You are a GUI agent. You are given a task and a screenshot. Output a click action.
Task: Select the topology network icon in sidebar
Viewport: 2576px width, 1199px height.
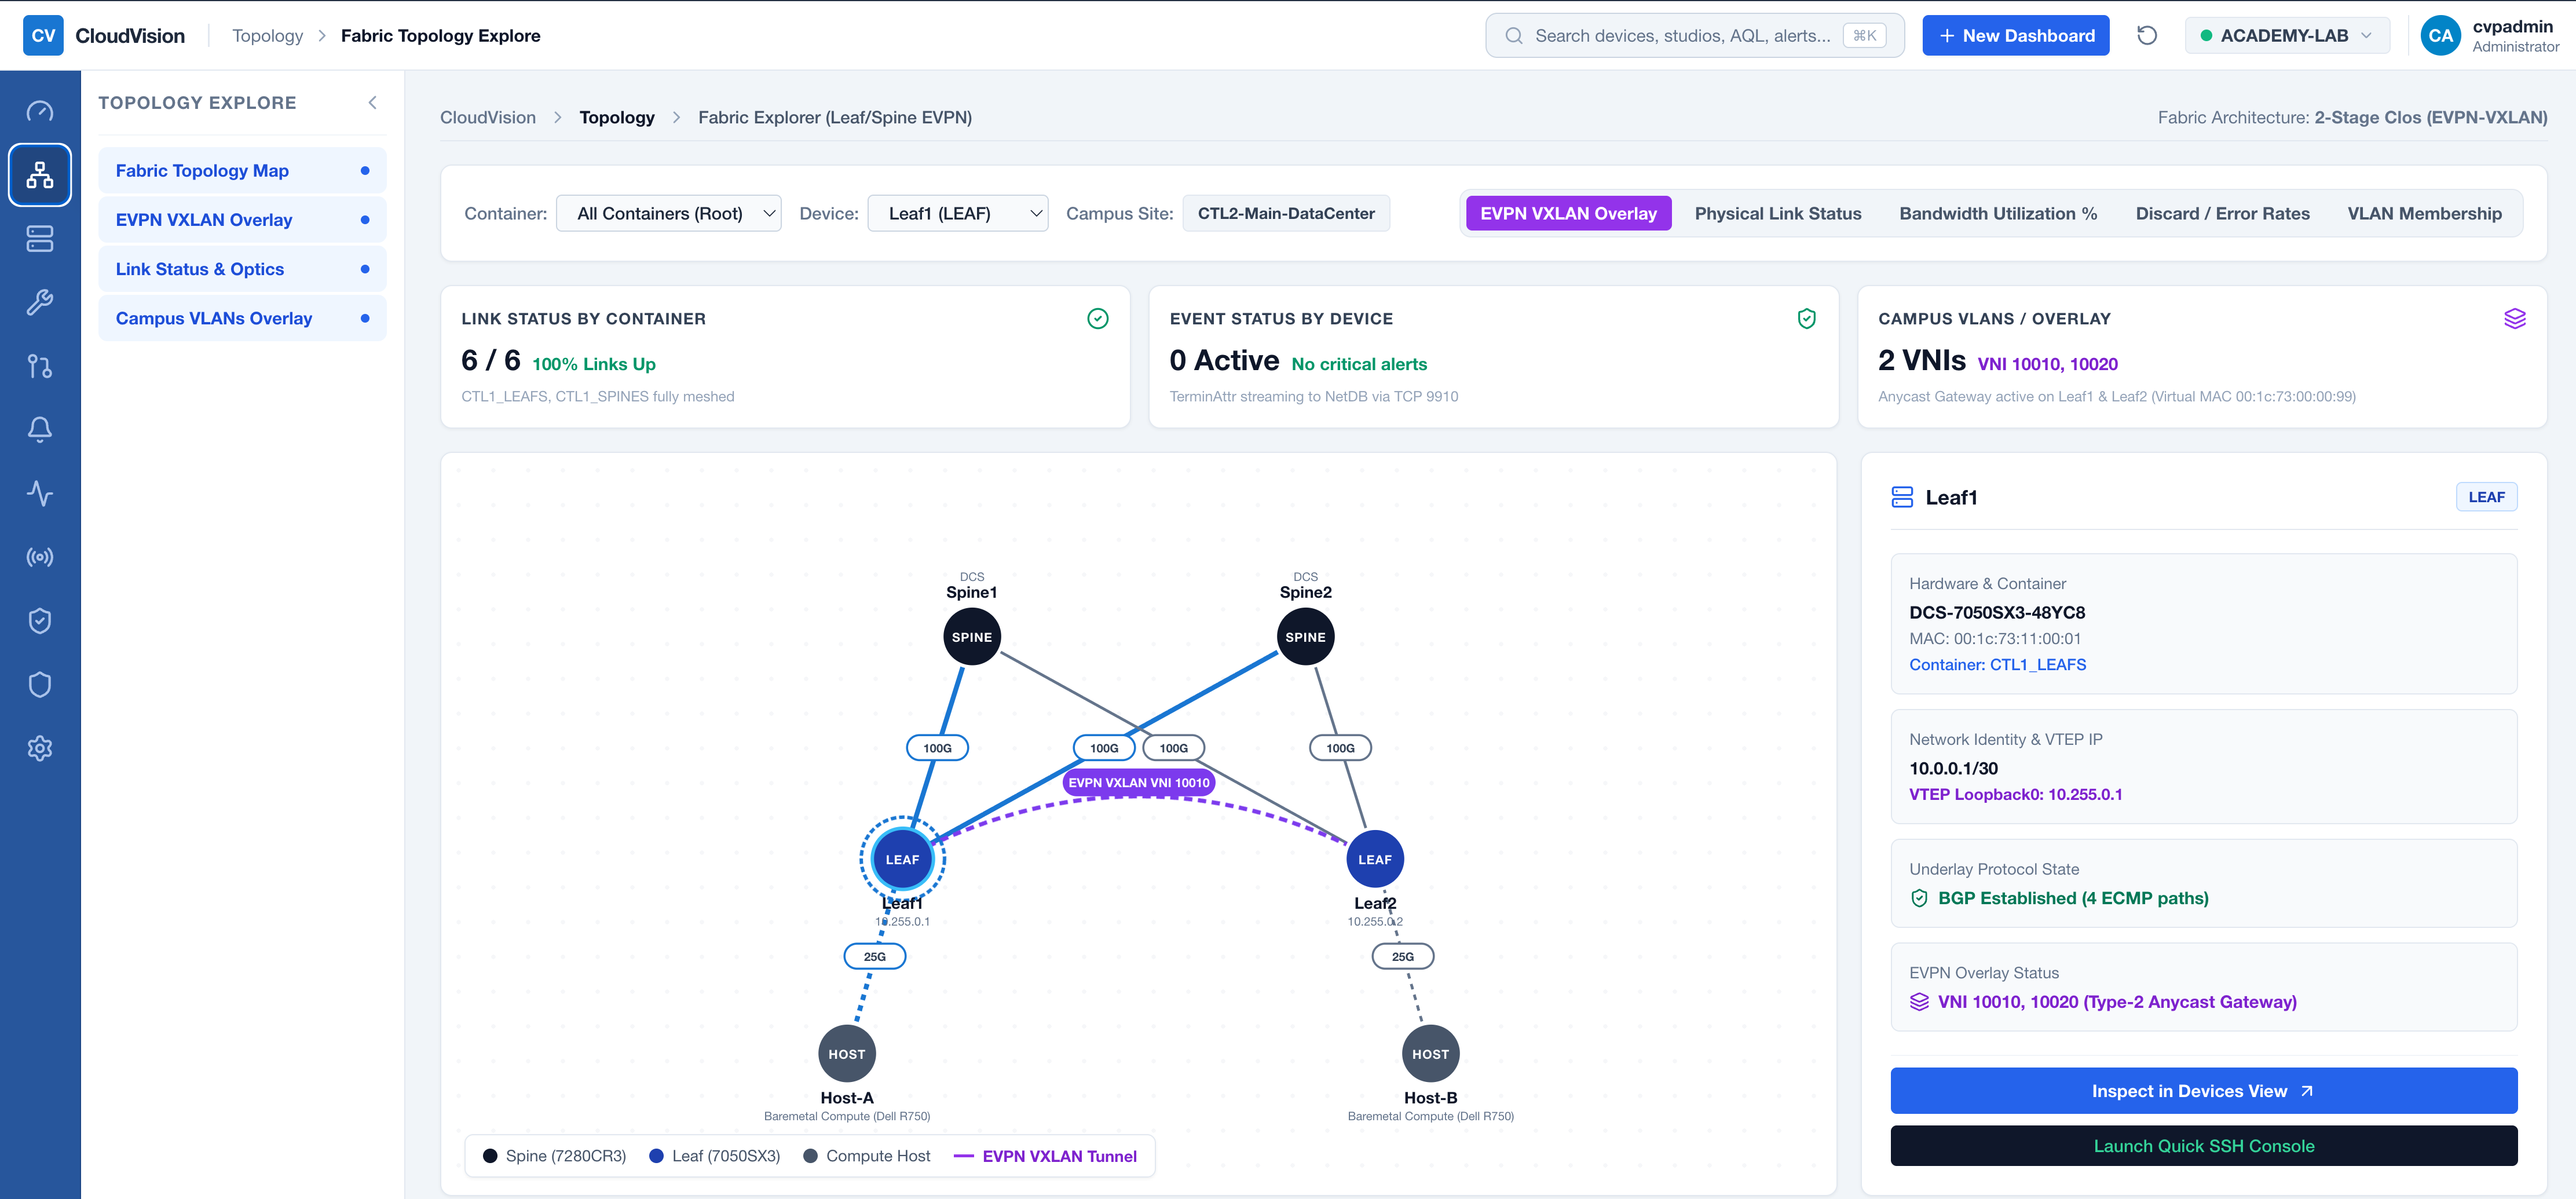(x=40, y=175)
